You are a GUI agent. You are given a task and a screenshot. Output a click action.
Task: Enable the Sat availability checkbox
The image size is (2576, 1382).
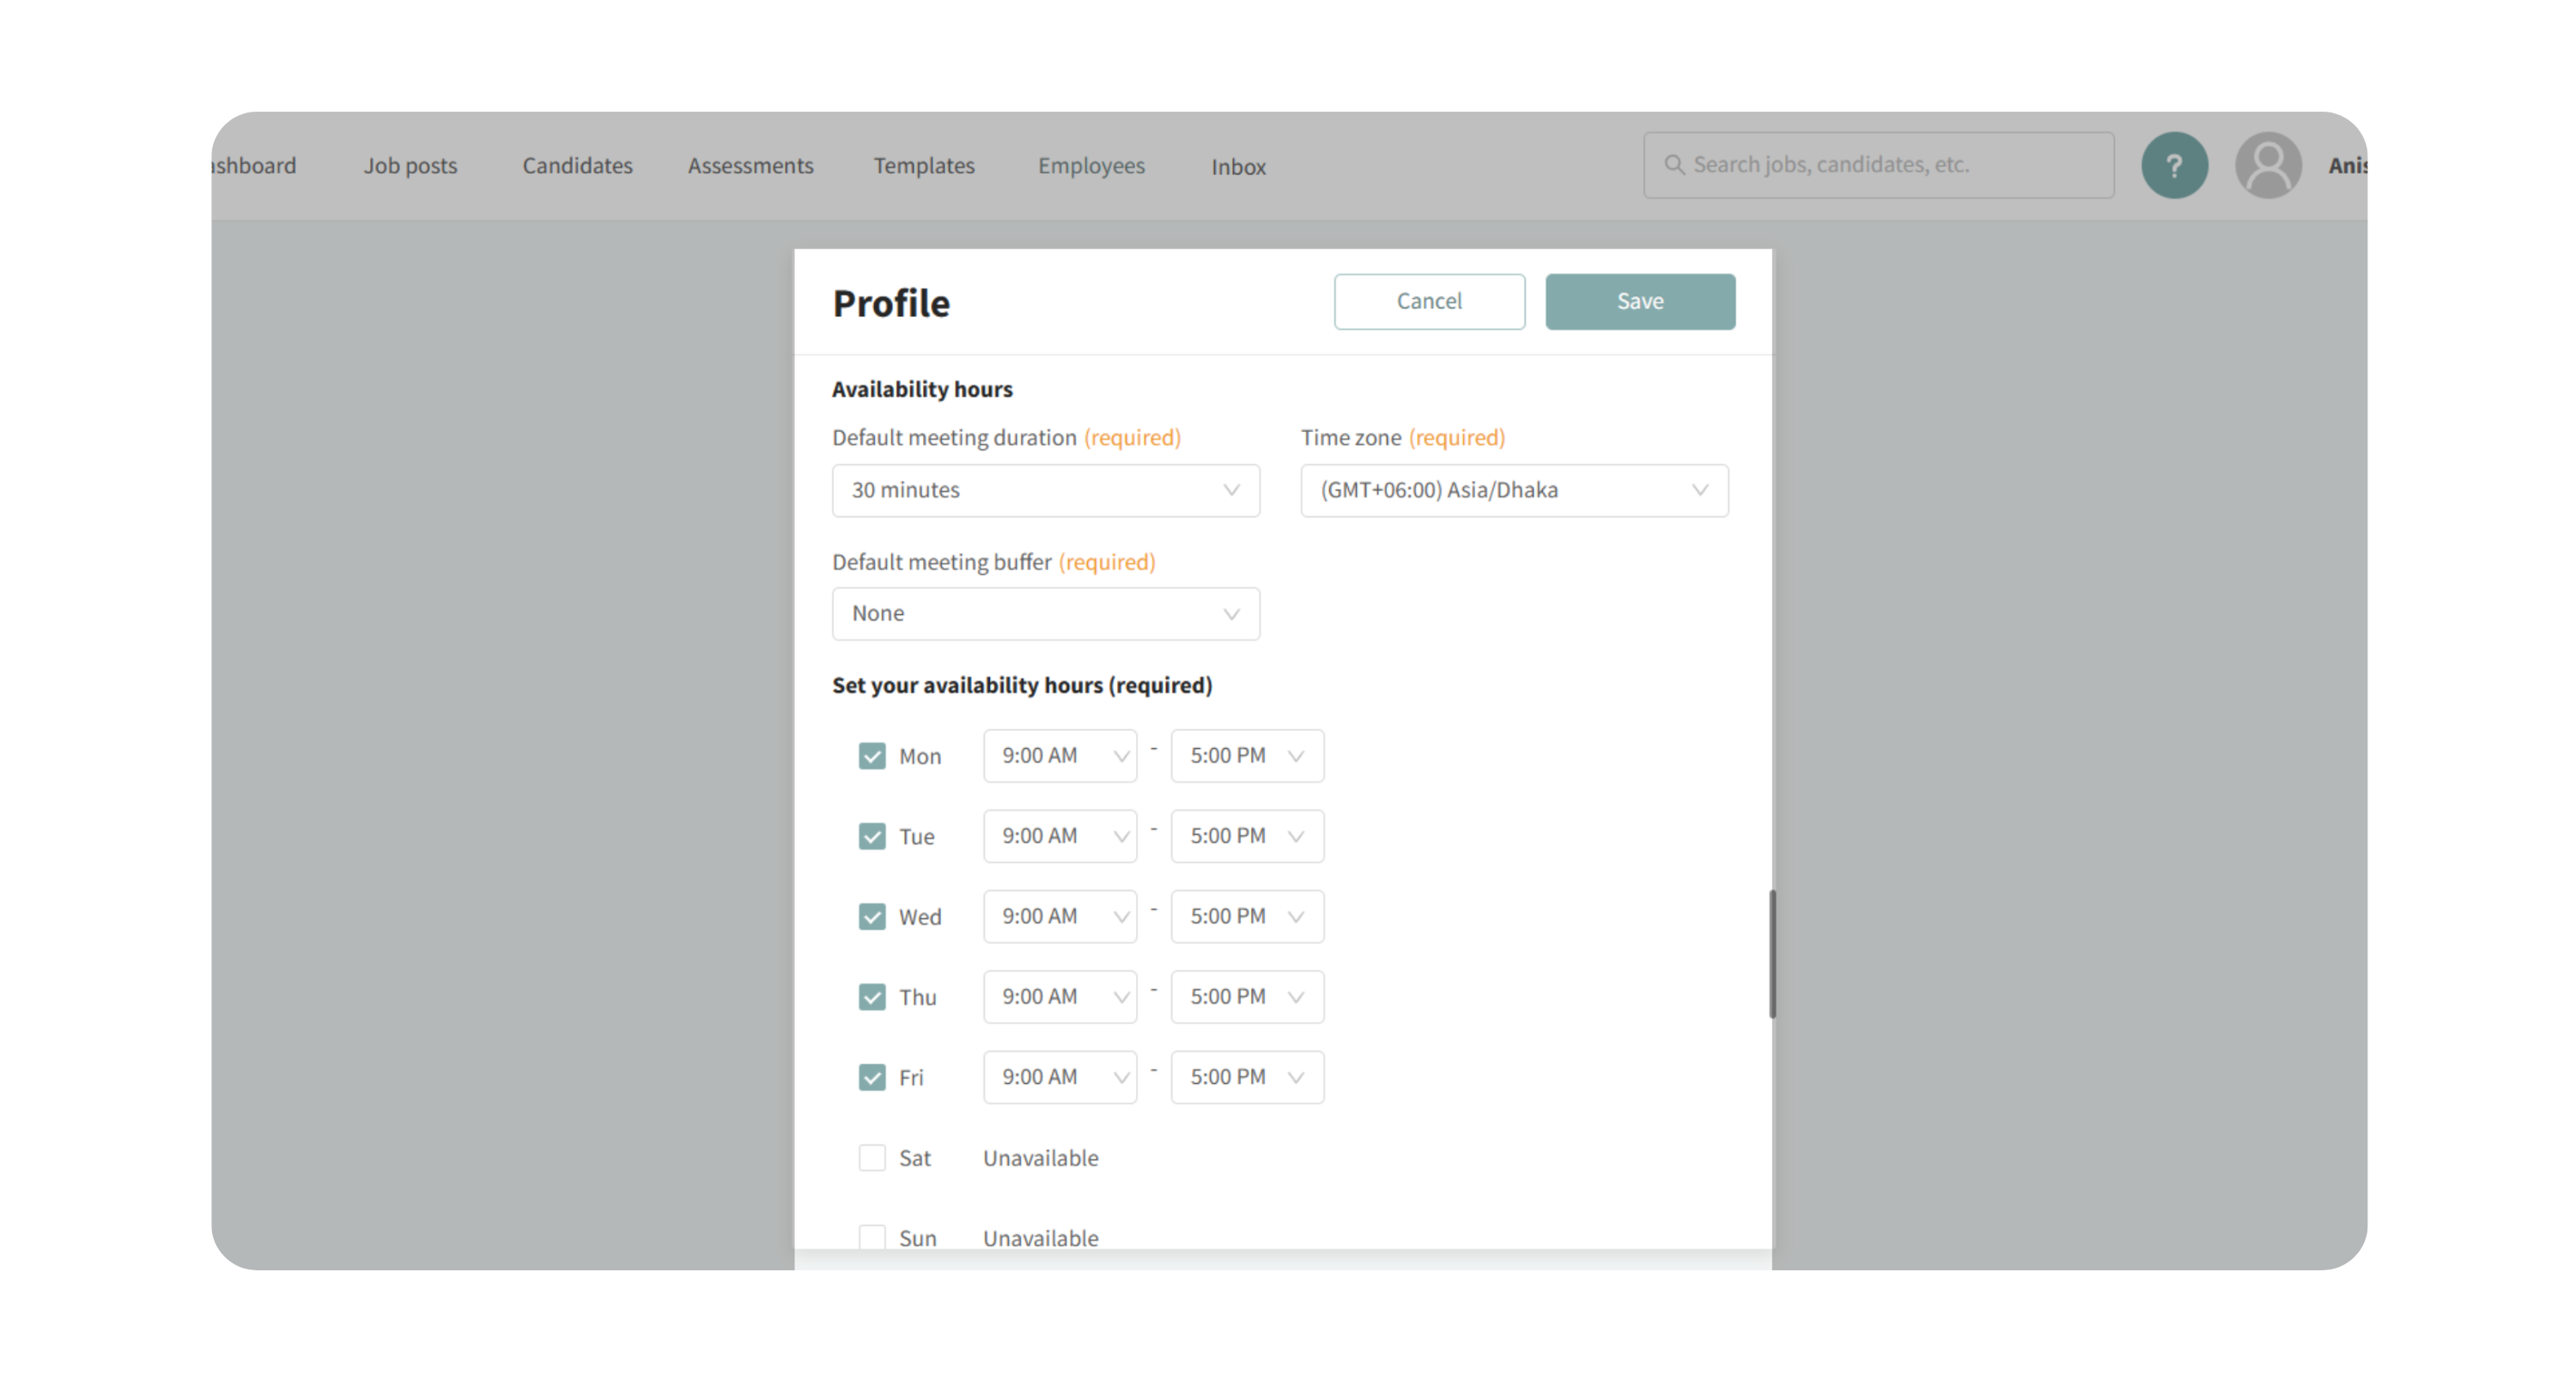coord(872,1158)
